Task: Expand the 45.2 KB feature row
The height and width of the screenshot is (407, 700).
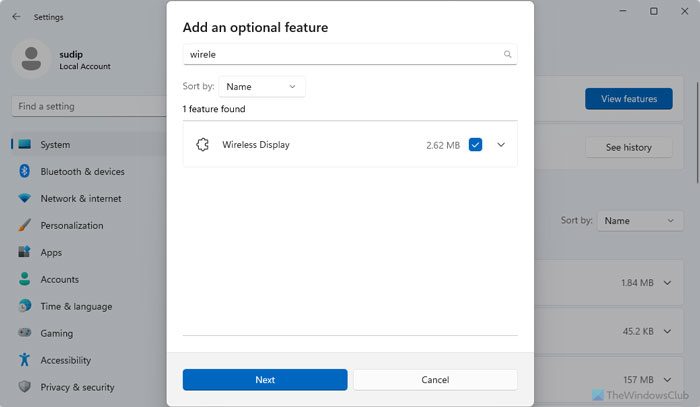Action: 667,331
